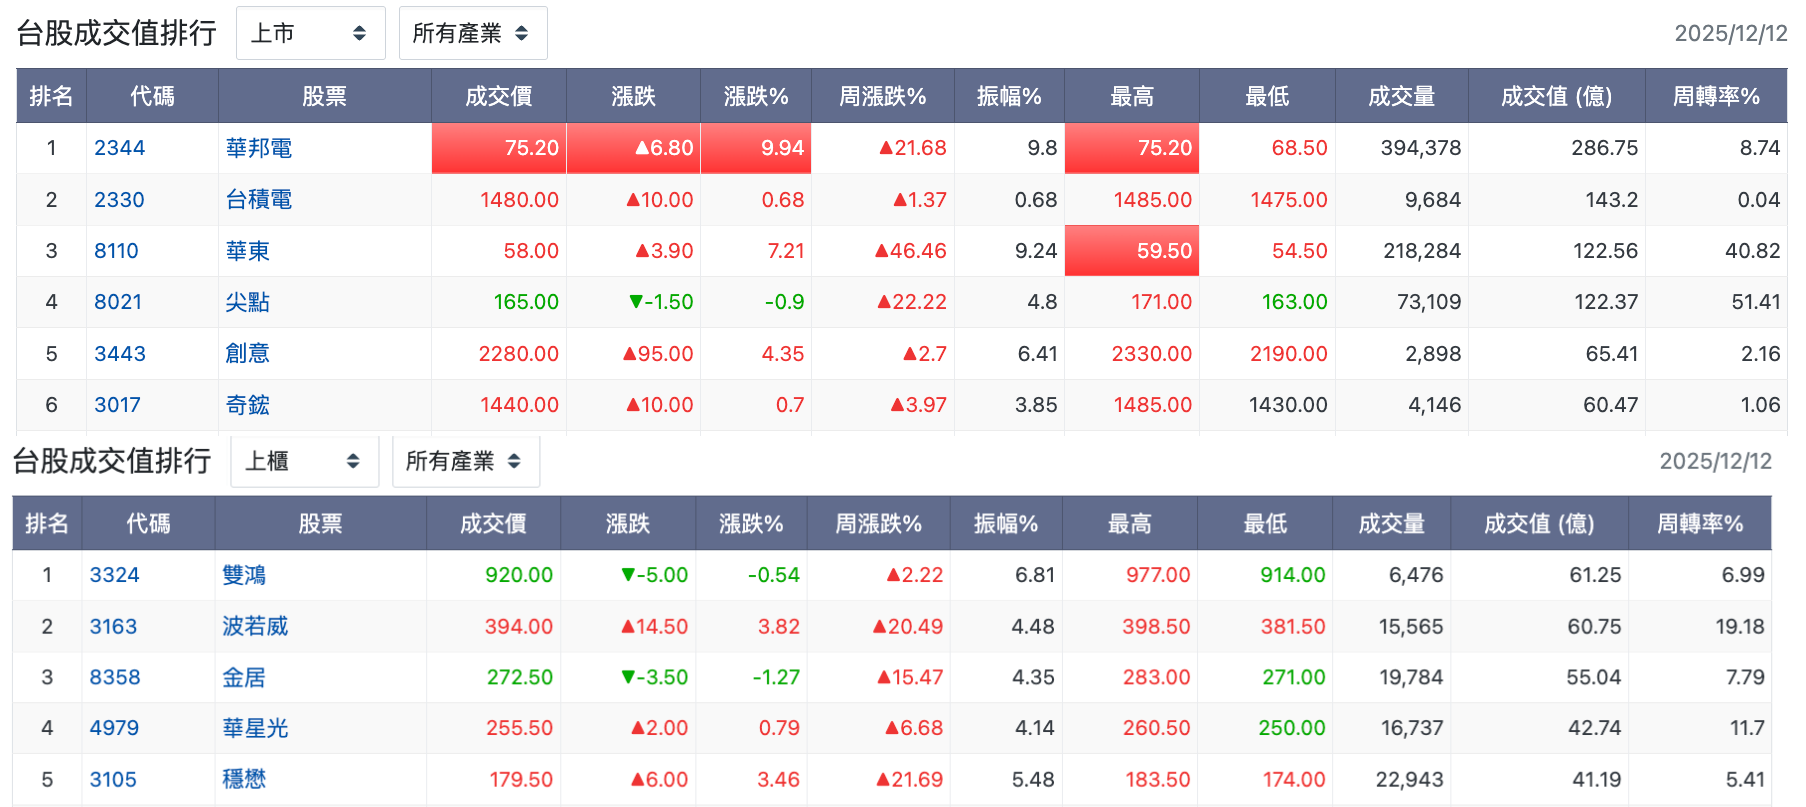Image resolution: width=1806 pixels, height=807 pixels.
Task: Open 華星光 stock page
Action: click(x=255, y=728)
